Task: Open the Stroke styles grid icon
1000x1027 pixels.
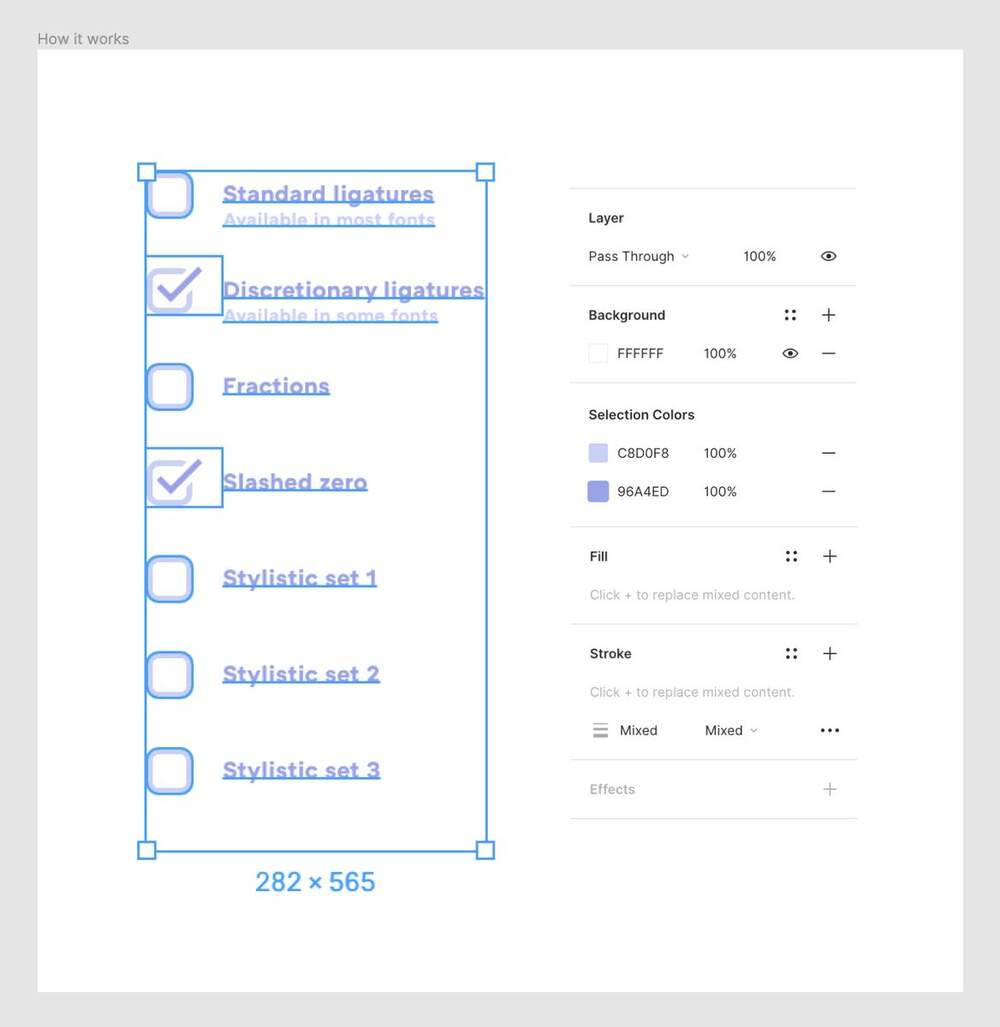Action: [791, 653]
